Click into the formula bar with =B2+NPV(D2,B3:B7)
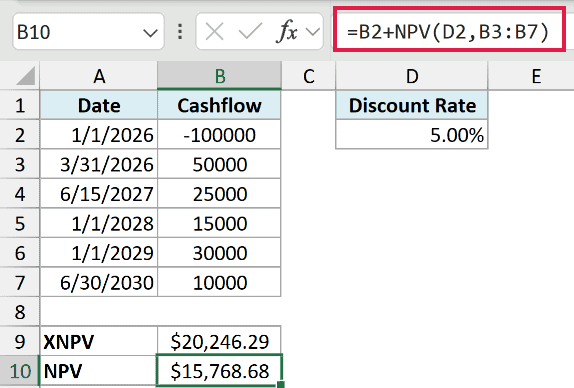This screenshot has height=388, width=574. tap(449, 29)
